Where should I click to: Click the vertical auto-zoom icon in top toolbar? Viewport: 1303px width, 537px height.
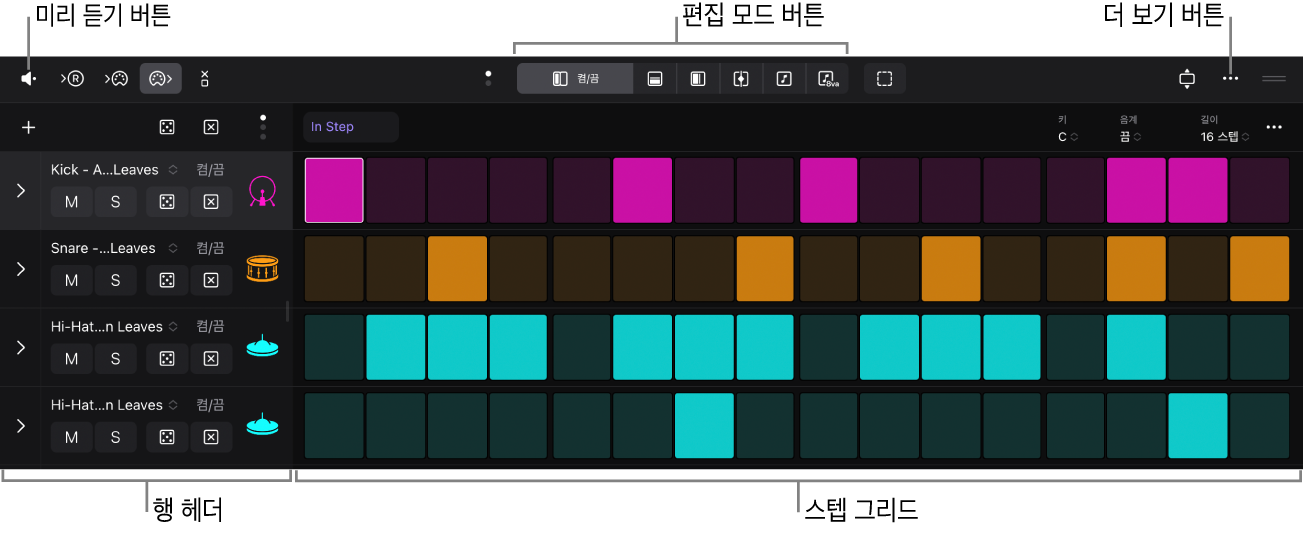click(x=1187, y=78)
